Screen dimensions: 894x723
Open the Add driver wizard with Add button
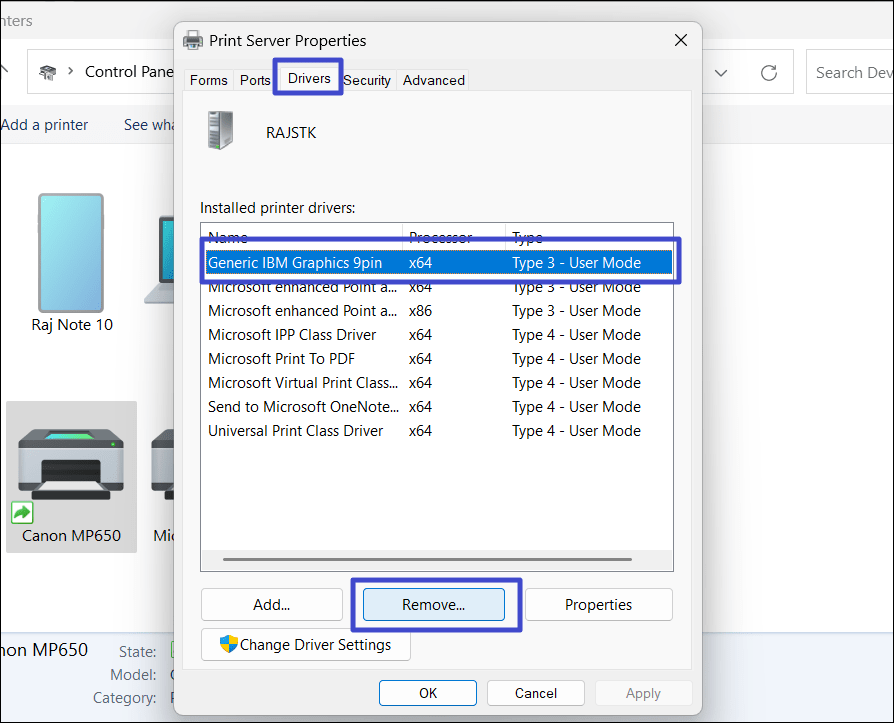[x=272, y=604]
